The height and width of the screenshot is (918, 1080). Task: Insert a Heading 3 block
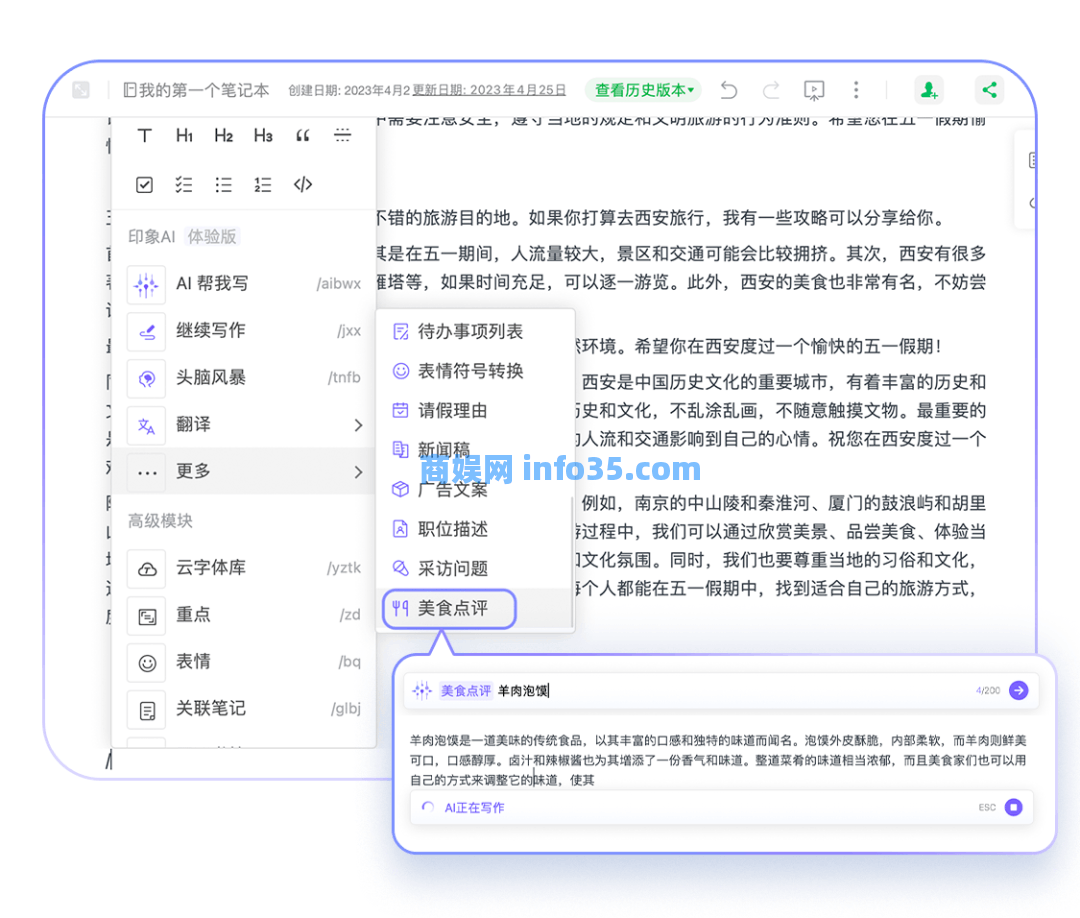263,136
